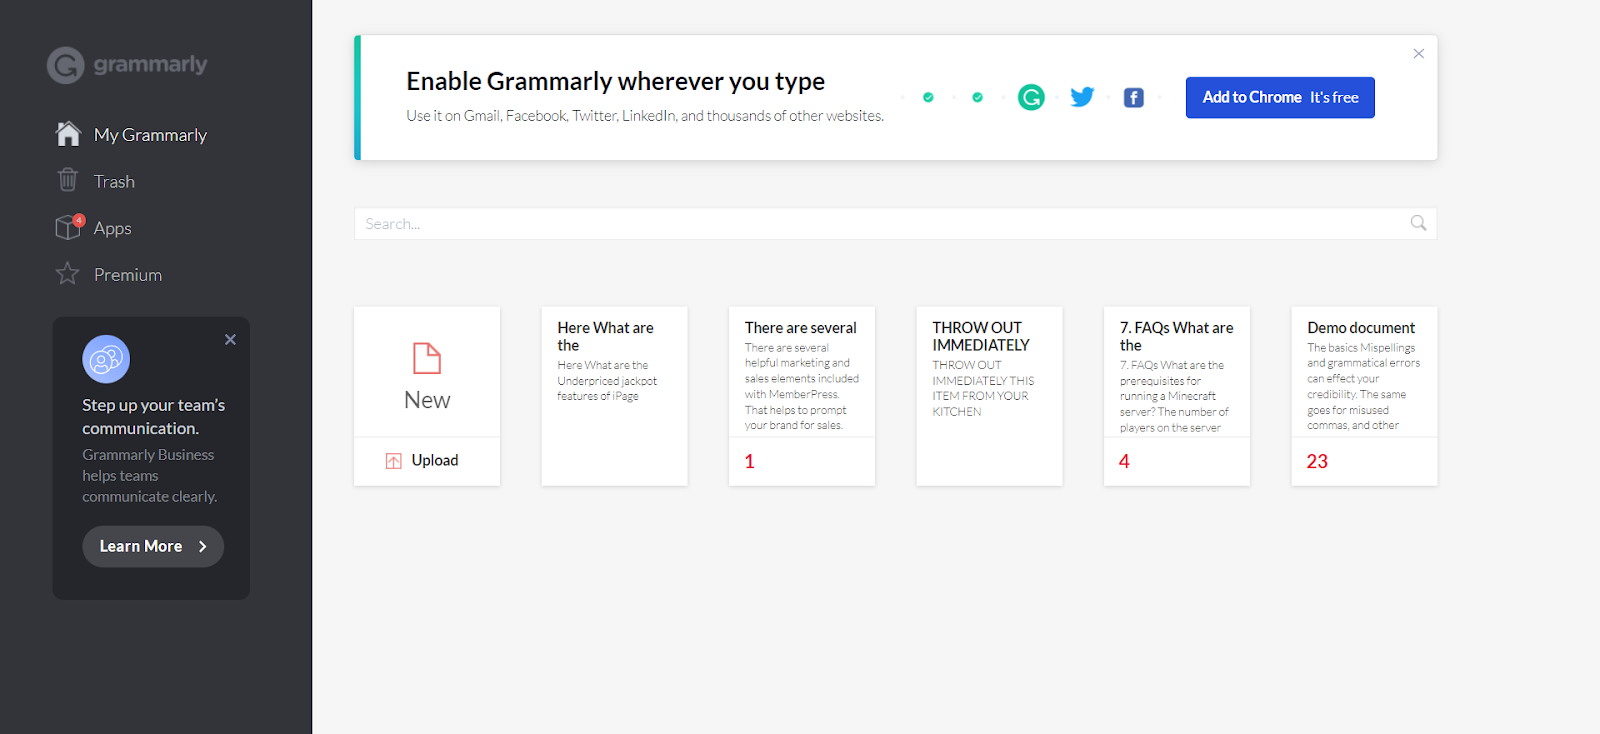The height and width of the screenshot is (734, 1600).
Task: Open the Apps section
Action: [x=113, y=228]
